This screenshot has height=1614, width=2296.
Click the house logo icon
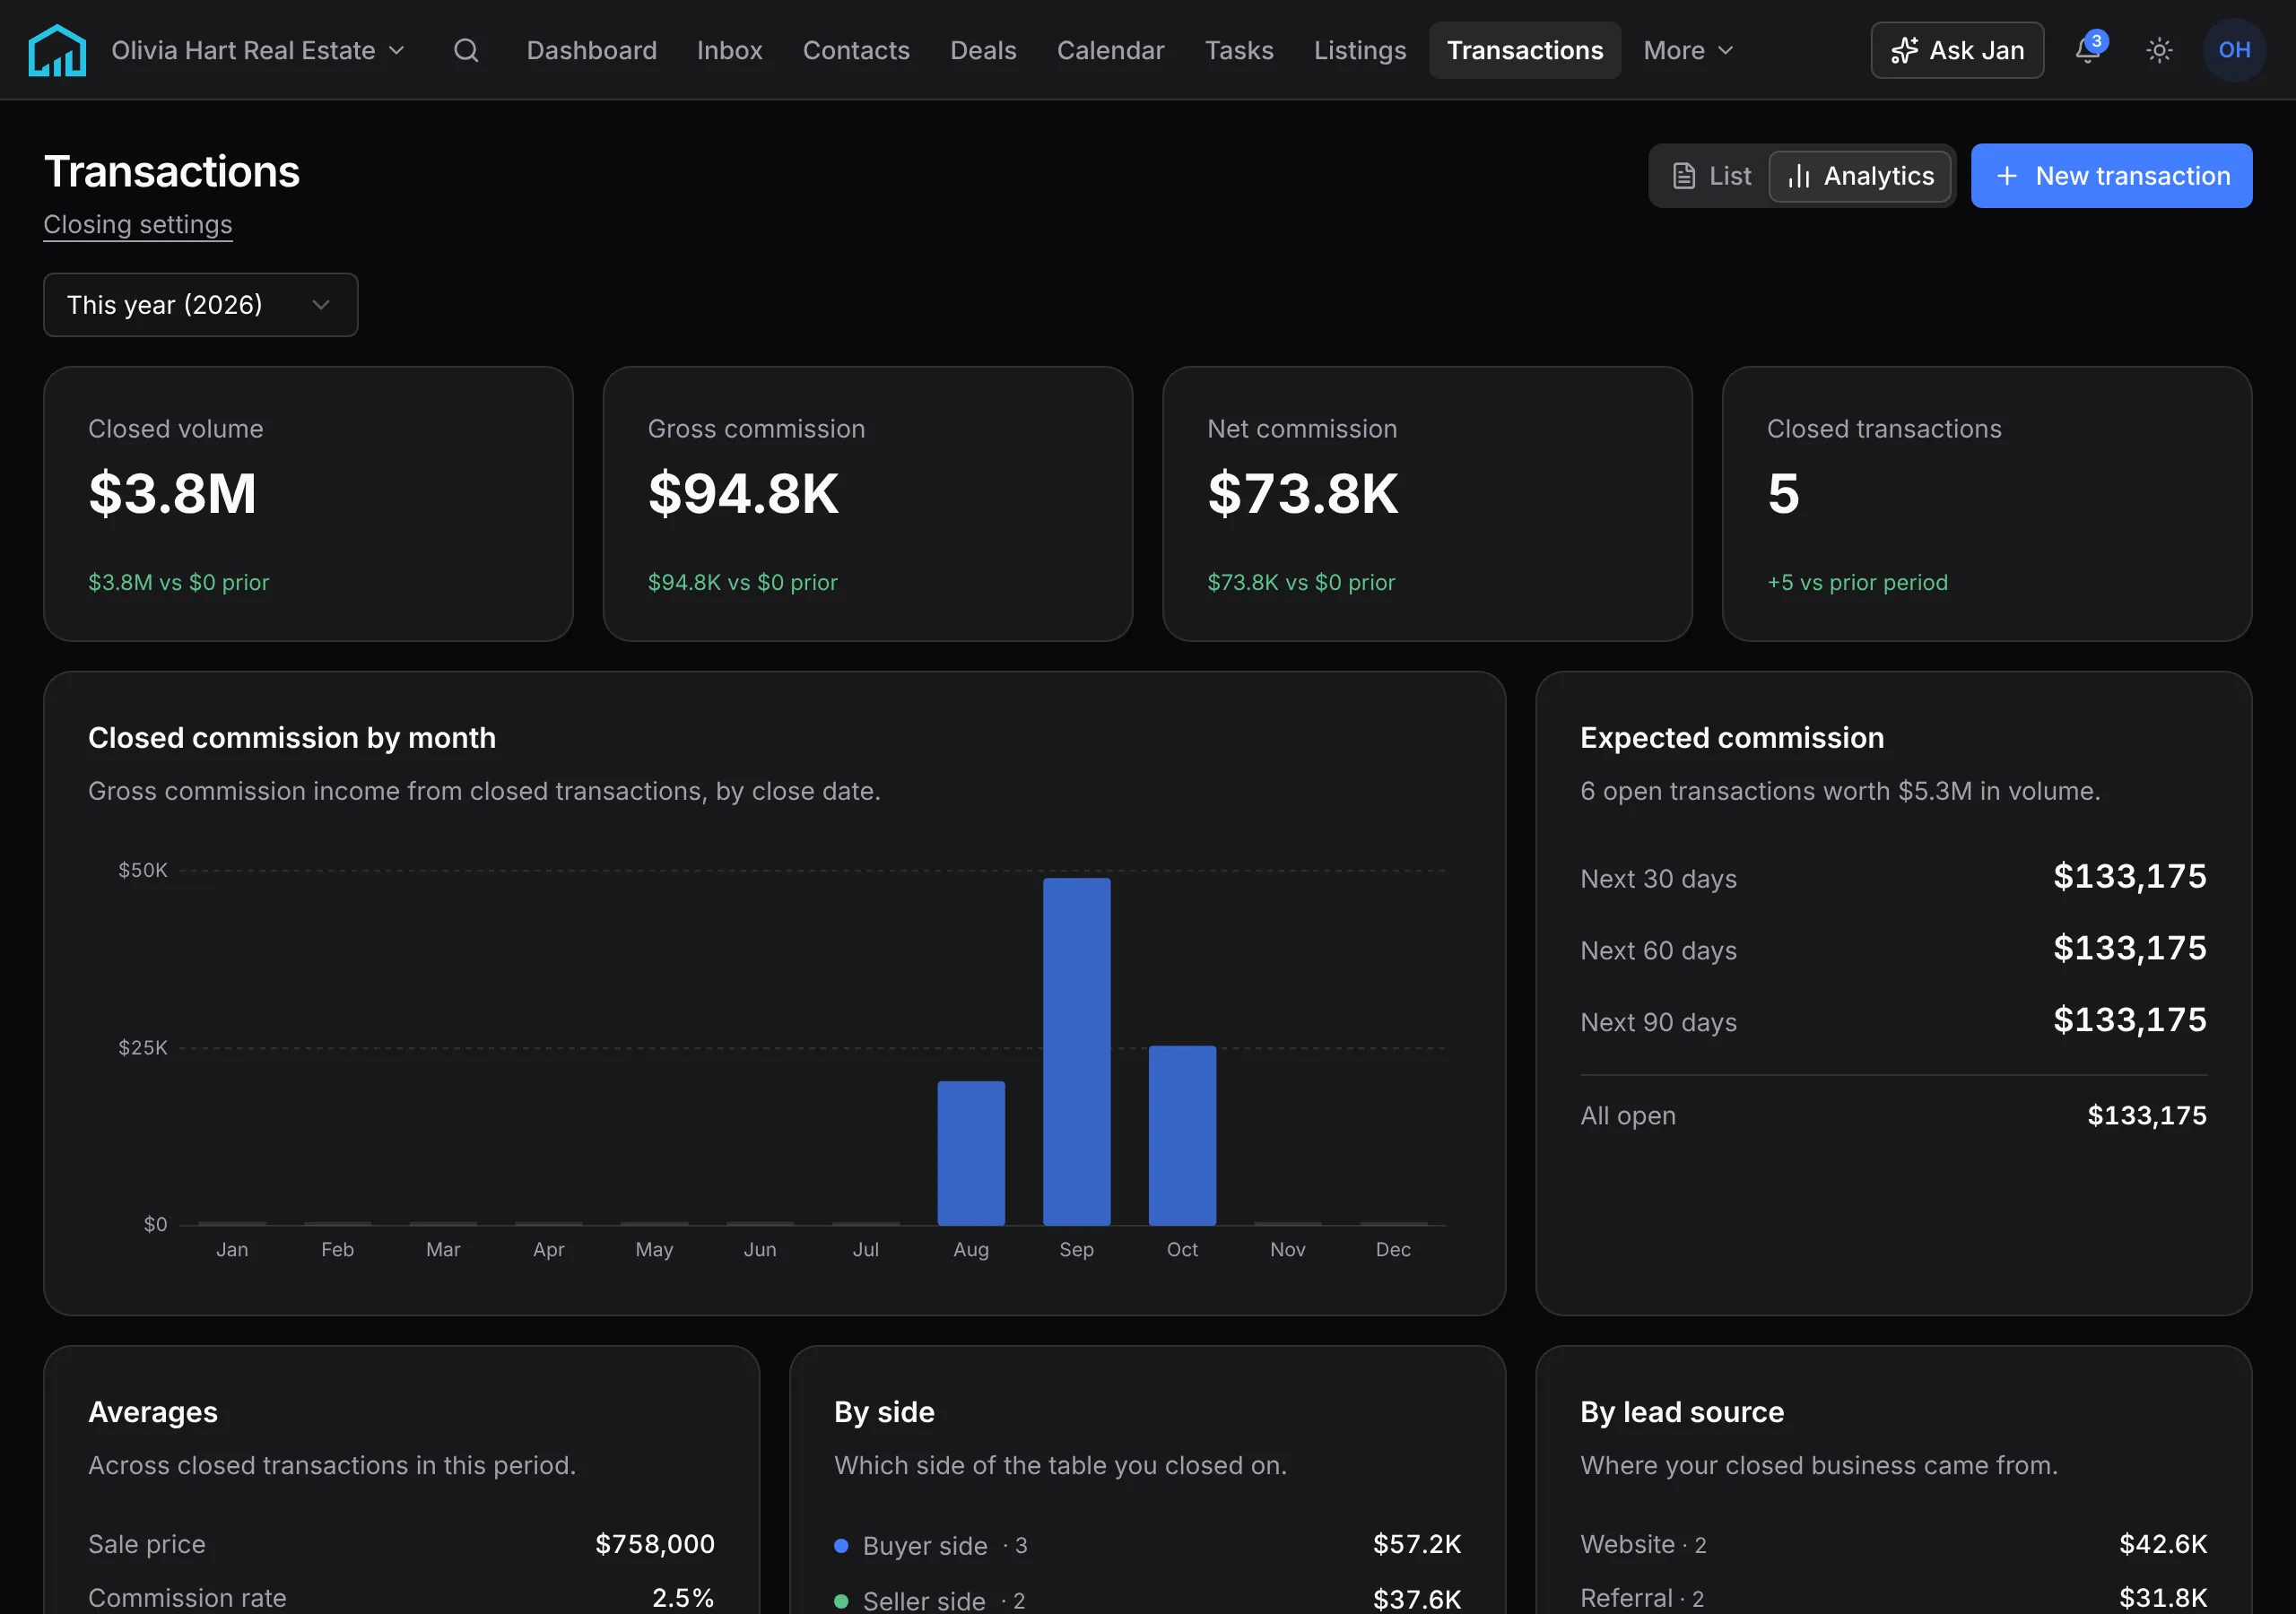57,50
